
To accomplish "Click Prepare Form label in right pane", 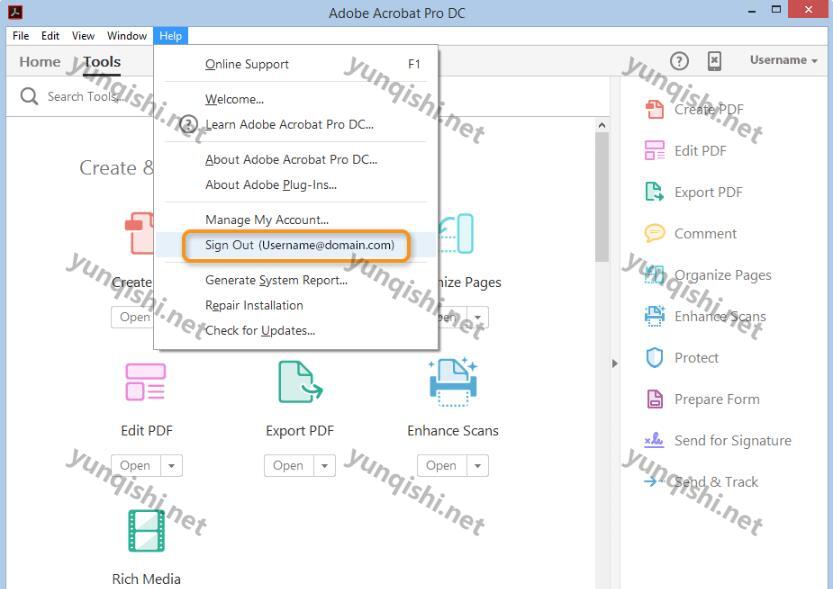I will coord(717,399).
